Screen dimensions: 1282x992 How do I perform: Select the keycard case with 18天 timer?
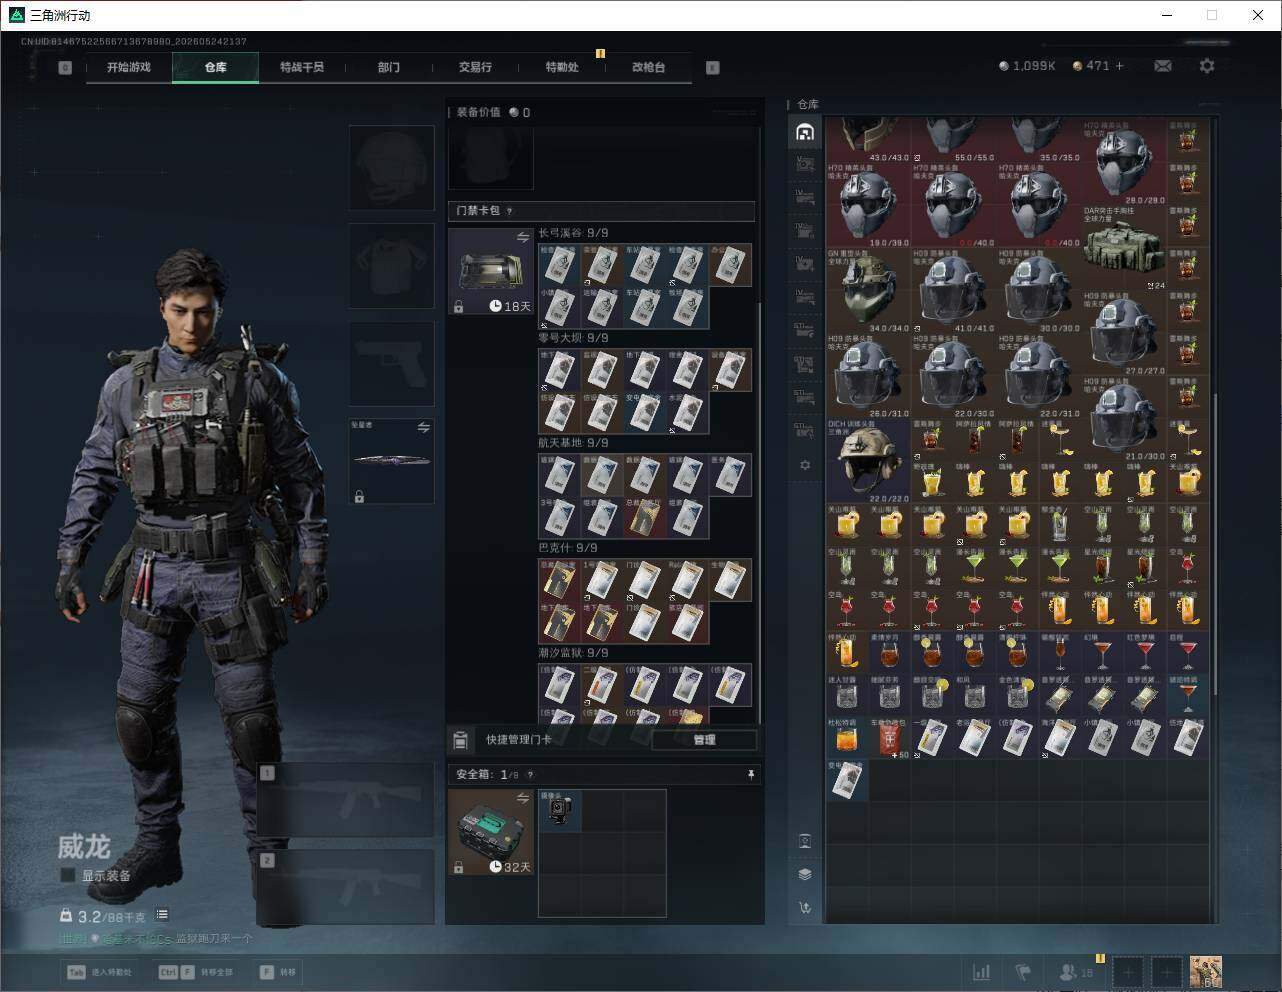click(491, 272)
